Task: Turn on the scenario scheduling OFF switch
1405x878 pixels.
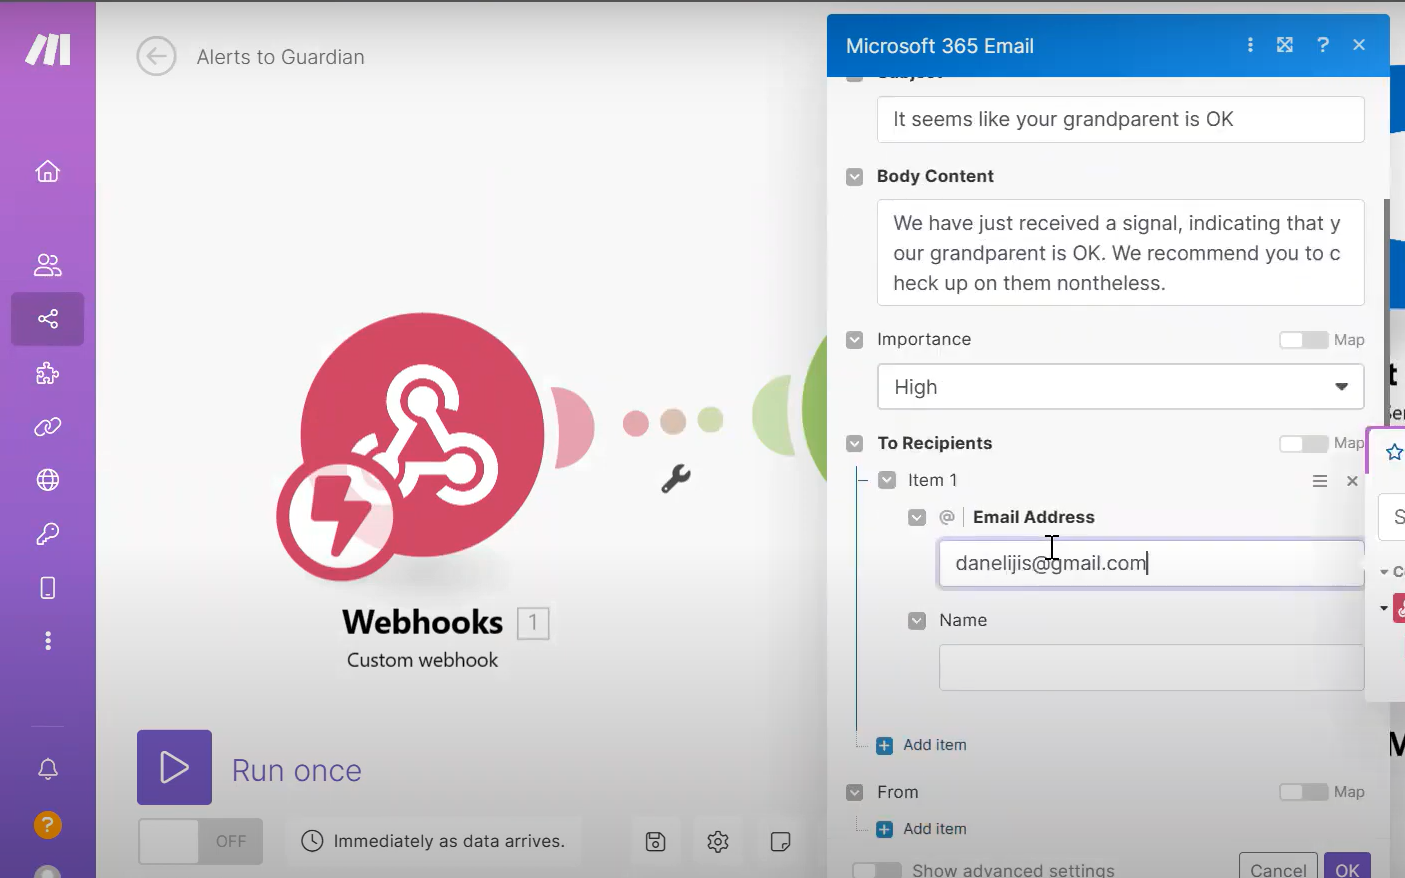Action: point(200,842)
